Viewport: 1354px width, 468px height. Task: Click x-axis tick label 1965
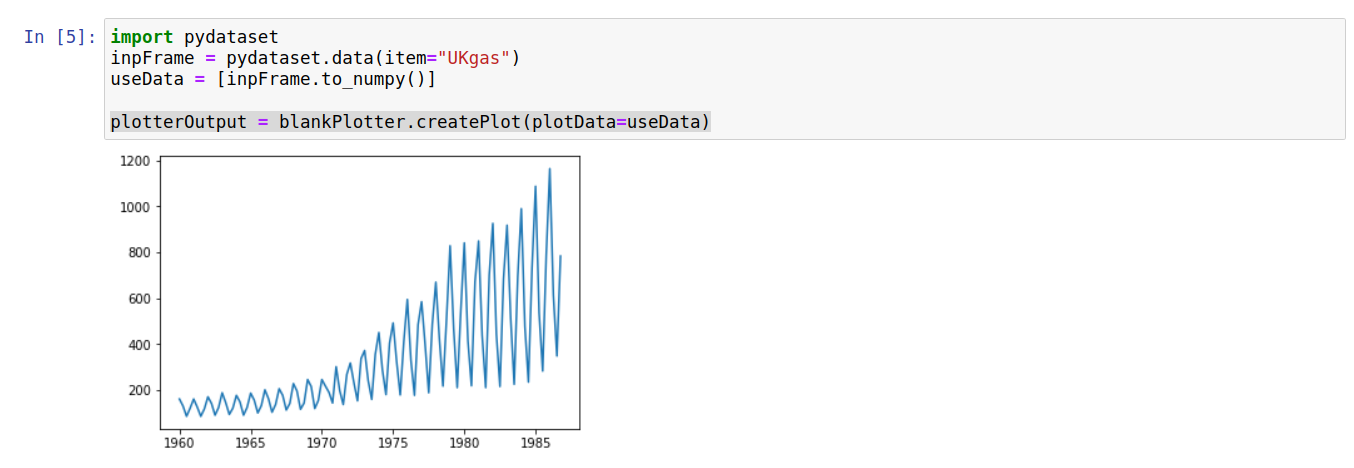click(250, 442)
